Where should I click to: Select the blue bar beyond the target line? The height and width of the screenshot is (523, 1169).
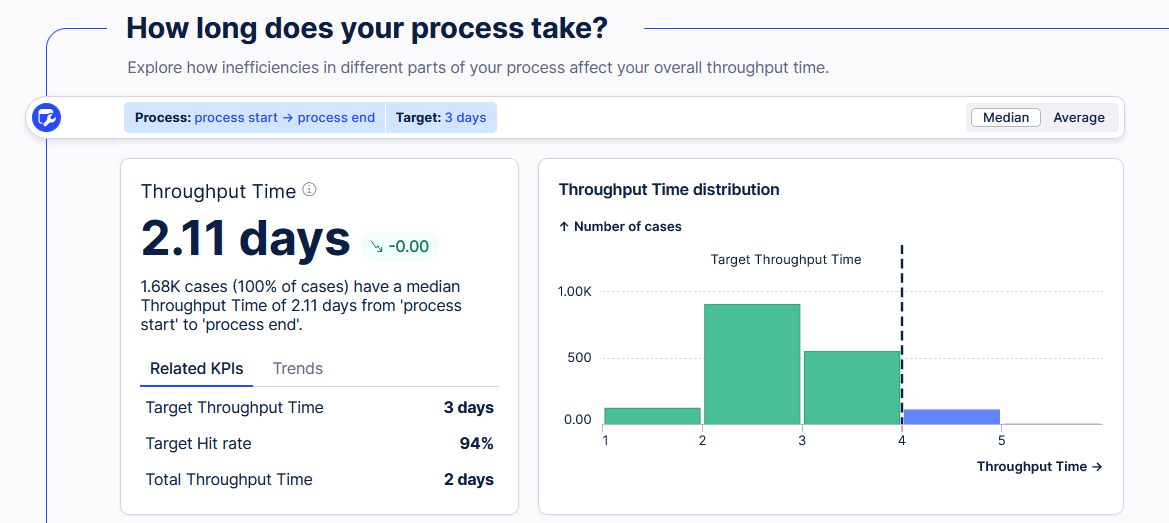click(951, 416)
